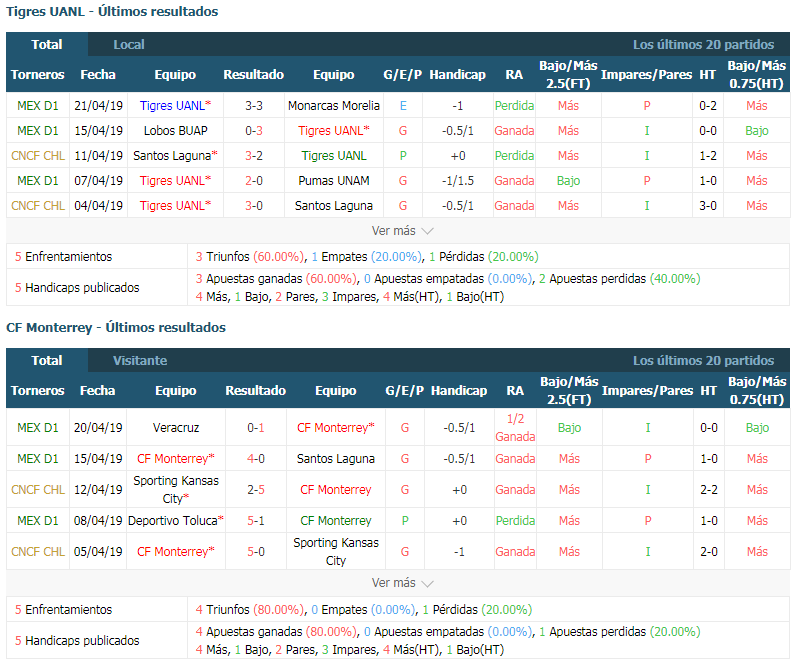Click the CF Monterrey - Últimos resultados heading
793x659 pixels.
click(x=116, y=327)
